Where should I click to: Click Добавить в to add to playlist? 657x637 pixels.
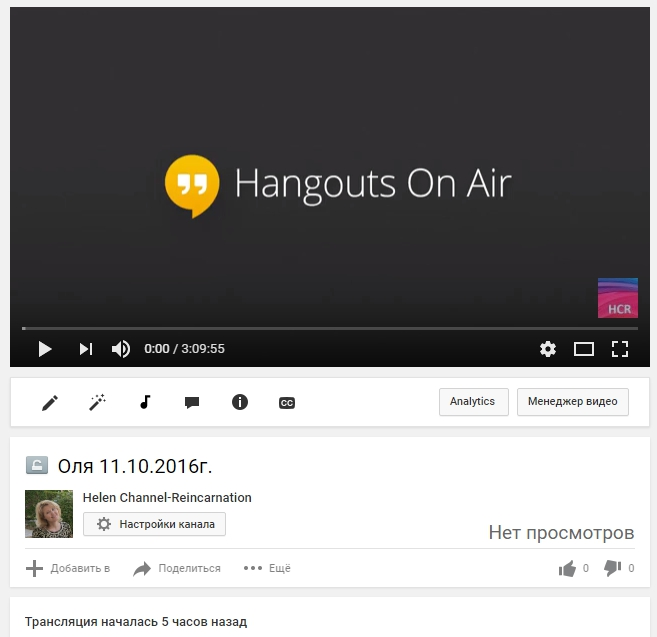pyautogui.click(x=68, y=569)
